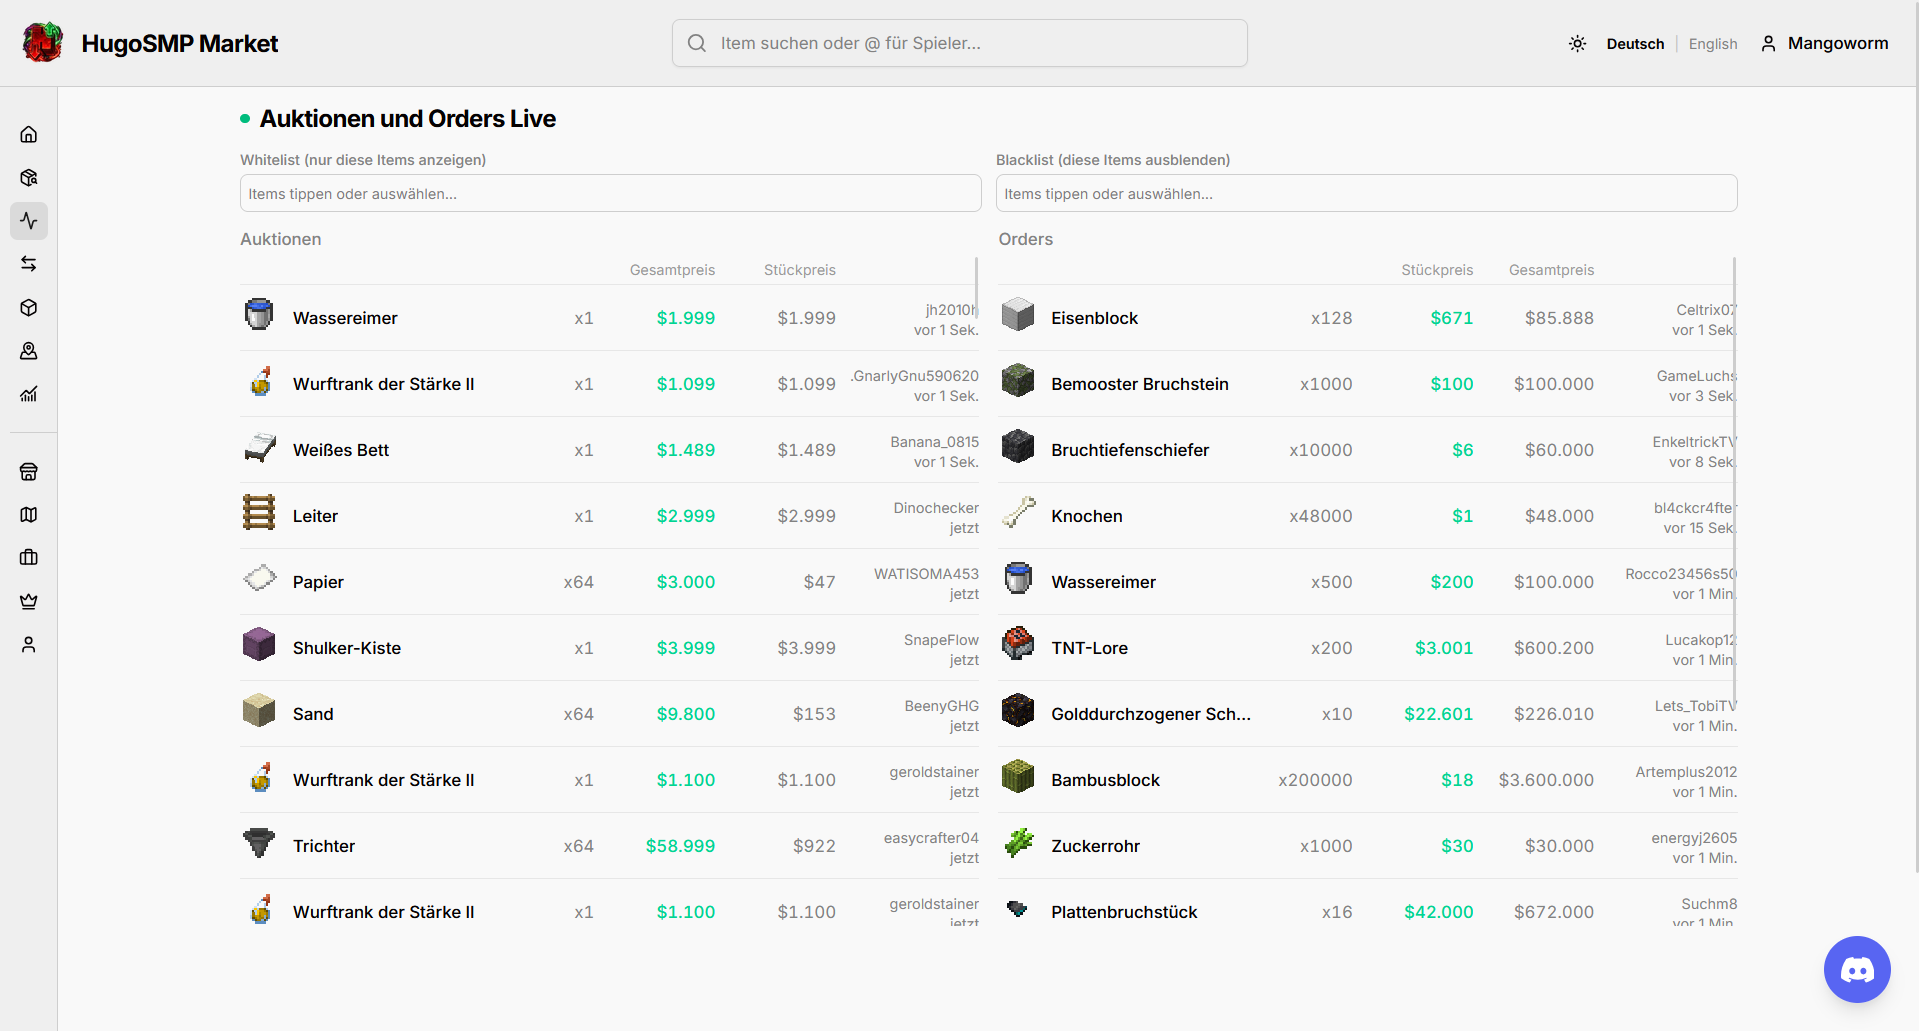Open the map pin location icon in sidebar

pyautogui.click(x=29, y=351)
